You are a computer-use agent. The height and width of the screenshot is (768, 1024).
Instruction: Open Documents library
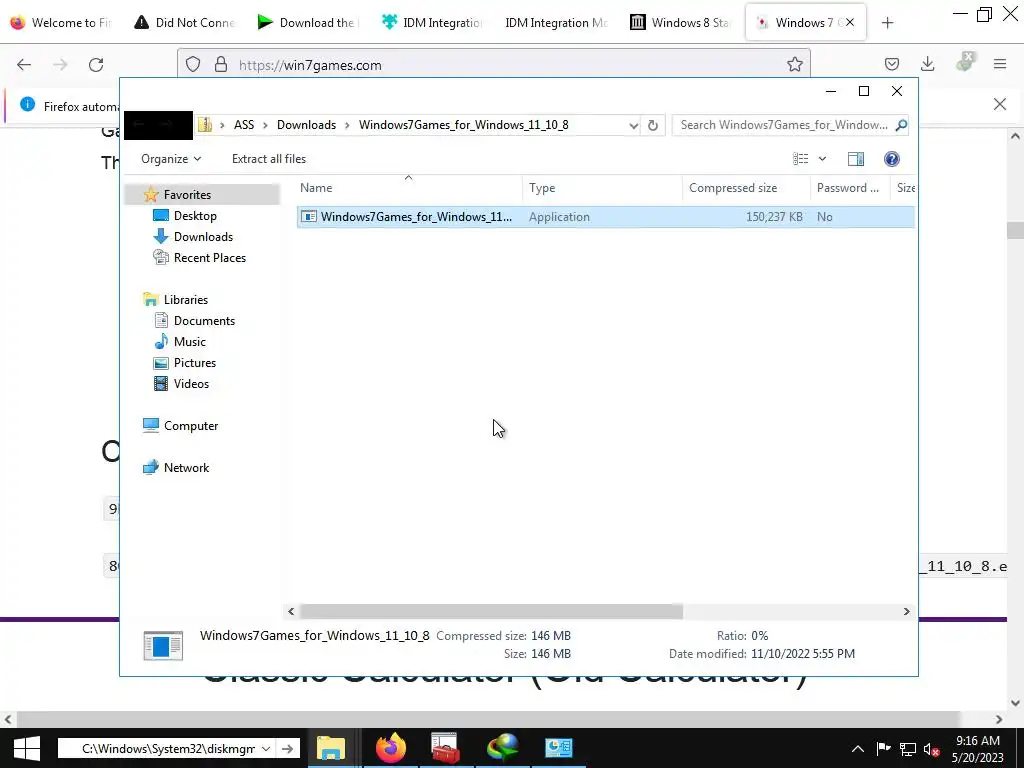[204, 321]
